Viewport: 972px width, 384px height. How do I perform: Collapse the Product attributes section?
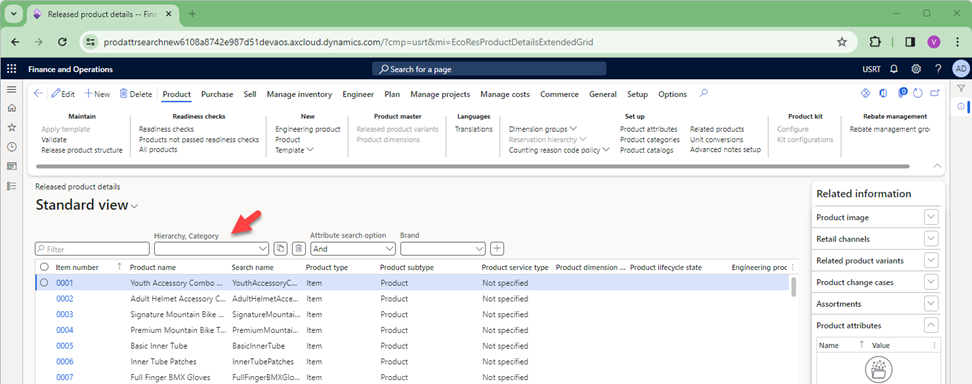[x=931, y=325]
